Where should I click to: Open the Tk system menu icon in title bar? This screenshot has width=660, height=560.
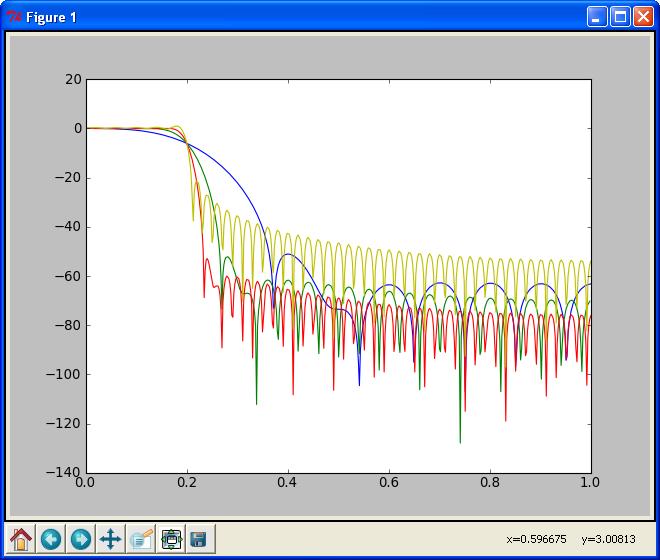coord(13,17)
